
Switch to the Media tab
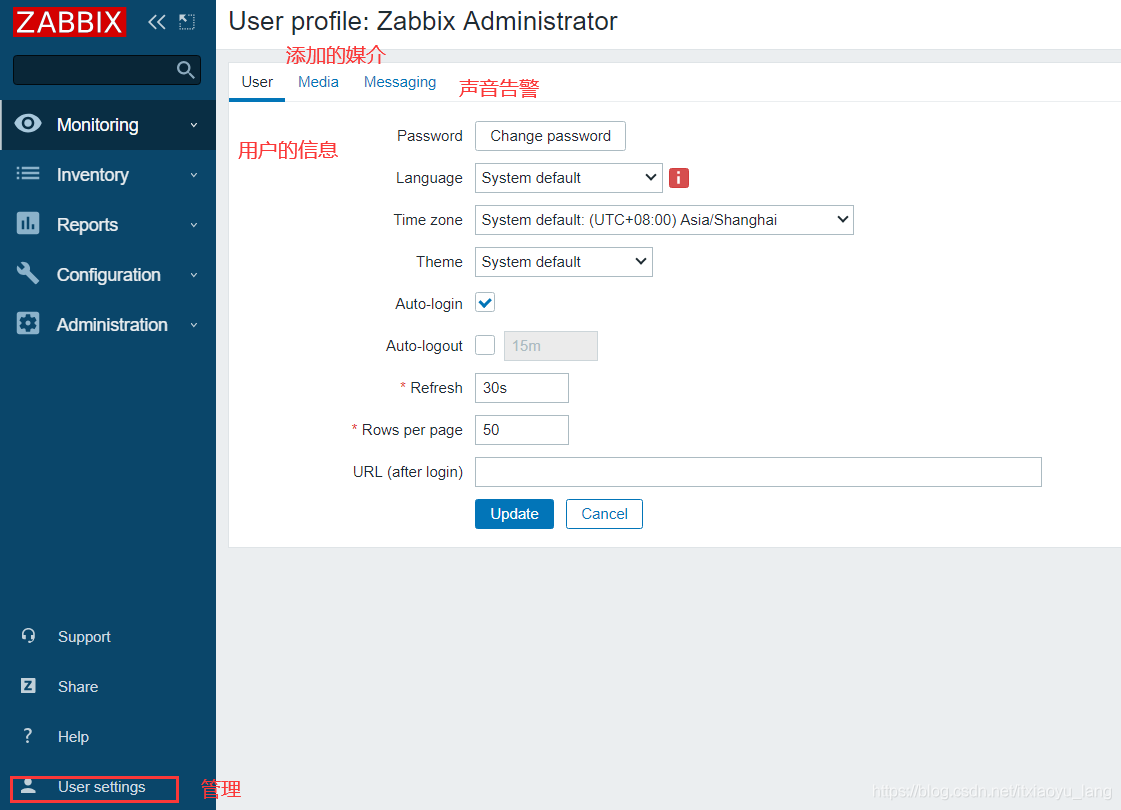[x=318, y=82]
